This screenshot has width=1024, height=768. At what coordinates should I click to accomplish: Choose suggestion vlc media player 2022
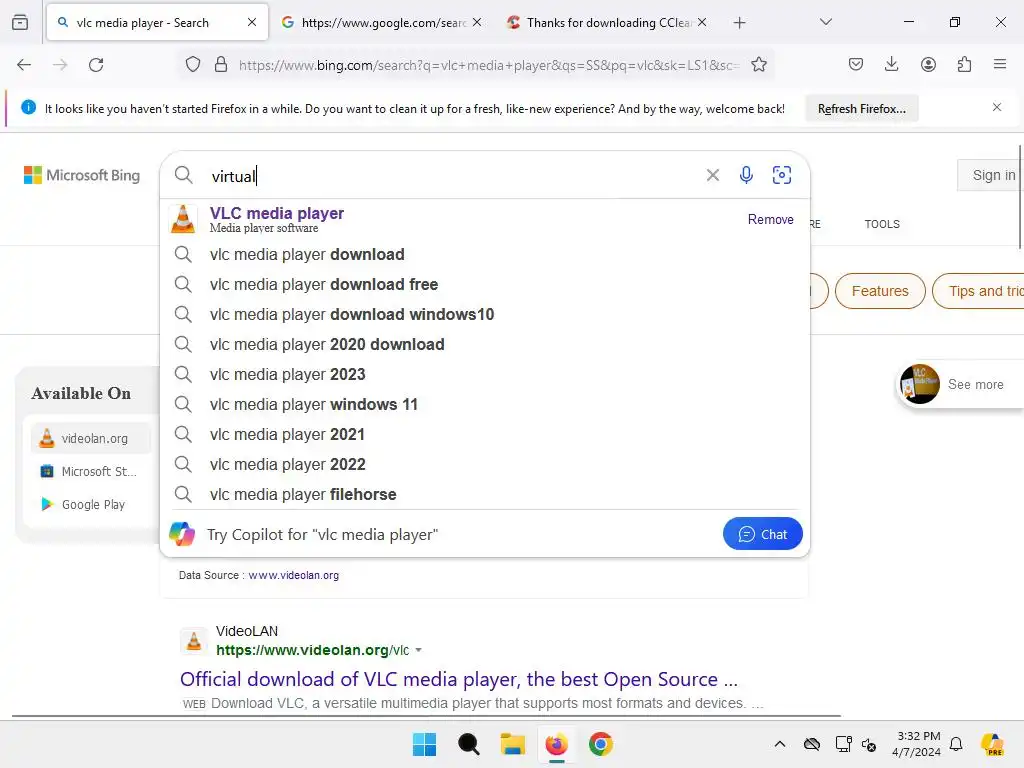tap(485, 464)
